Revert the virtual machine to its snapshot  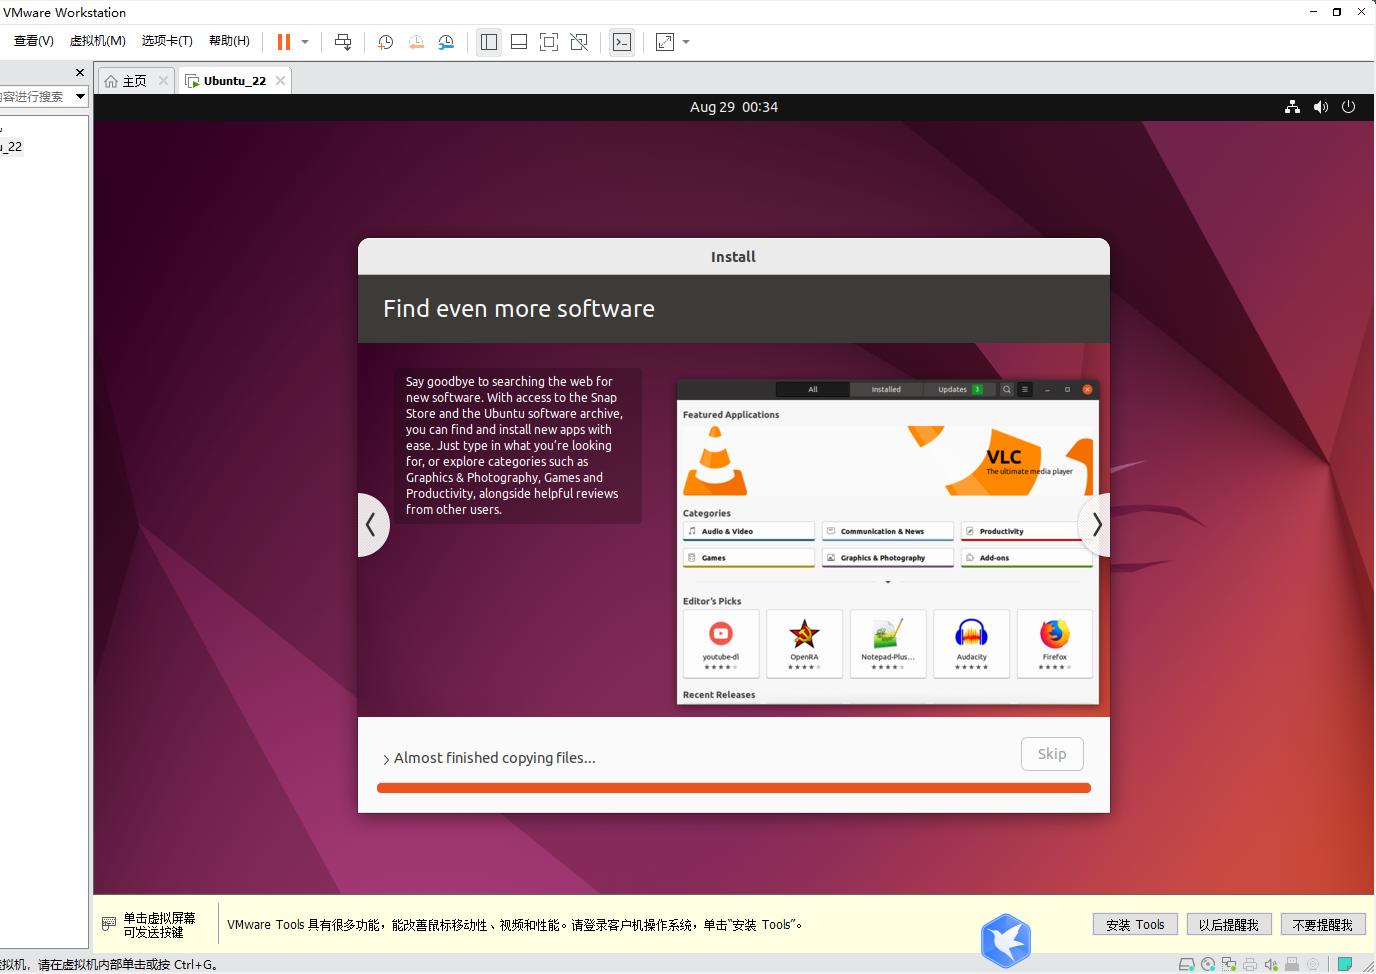(x=416, y=42)
